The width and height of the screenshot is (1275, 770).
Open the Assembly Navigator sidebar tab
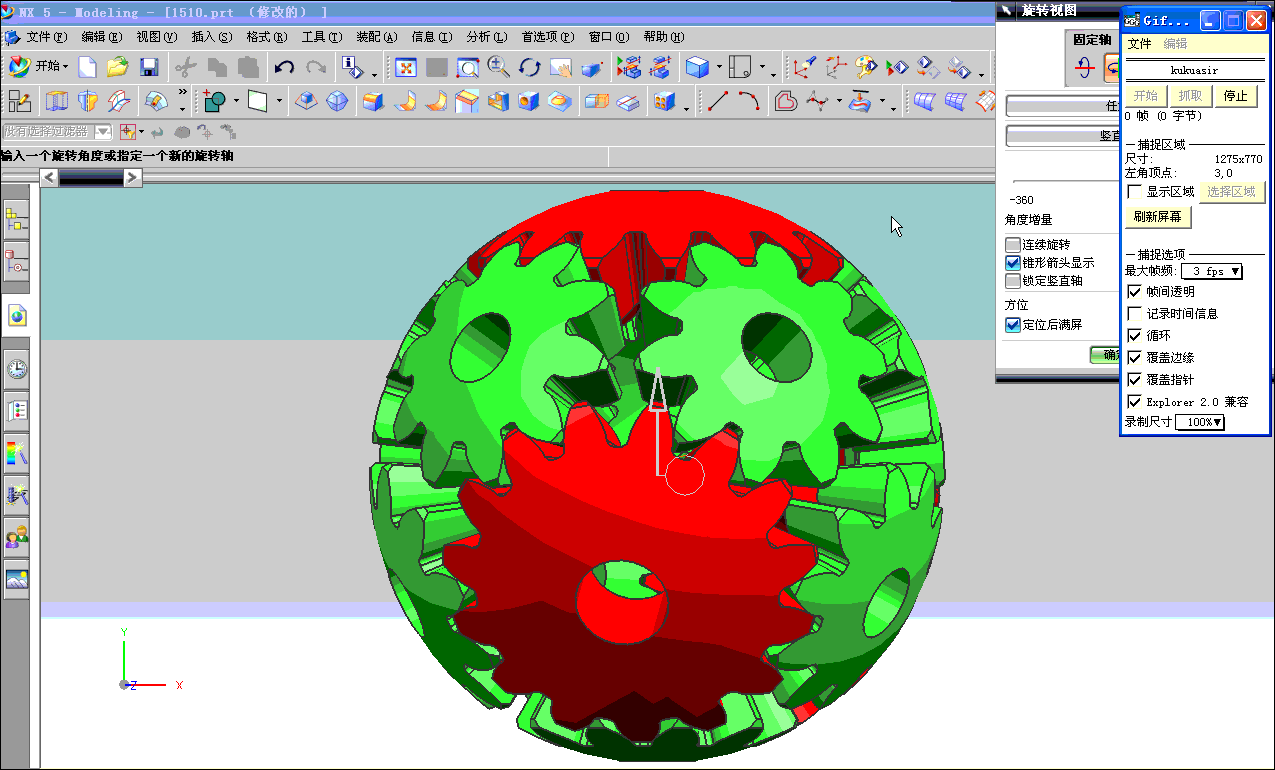coord(17,219)
